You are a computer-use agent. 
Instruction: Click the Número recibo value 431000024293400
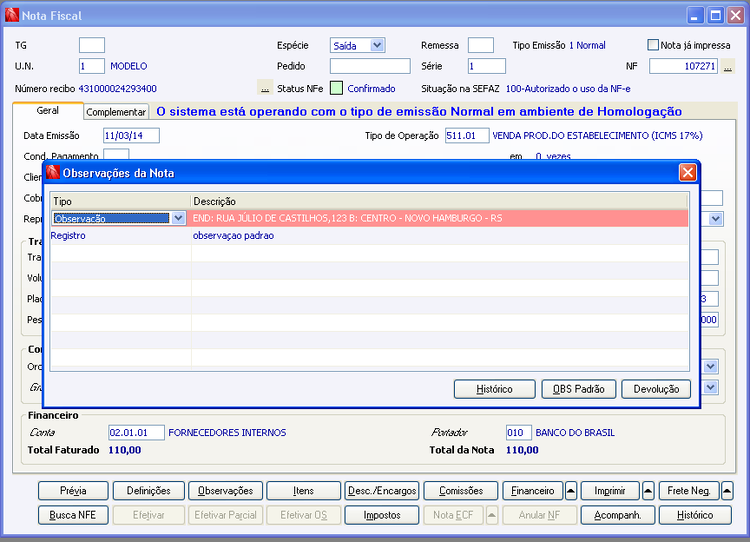(x=118, y=88)
